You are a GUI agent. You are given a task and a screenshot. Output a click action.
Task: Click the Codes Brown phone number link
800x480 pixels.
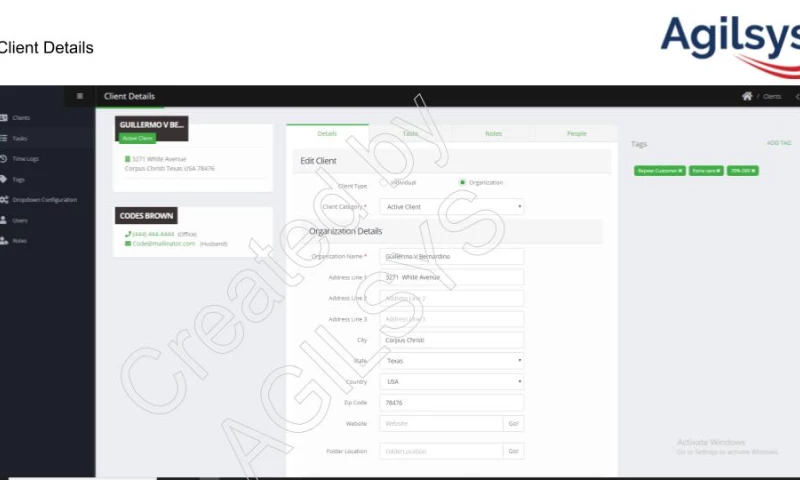pyautogui.click(x=153, y=234)
